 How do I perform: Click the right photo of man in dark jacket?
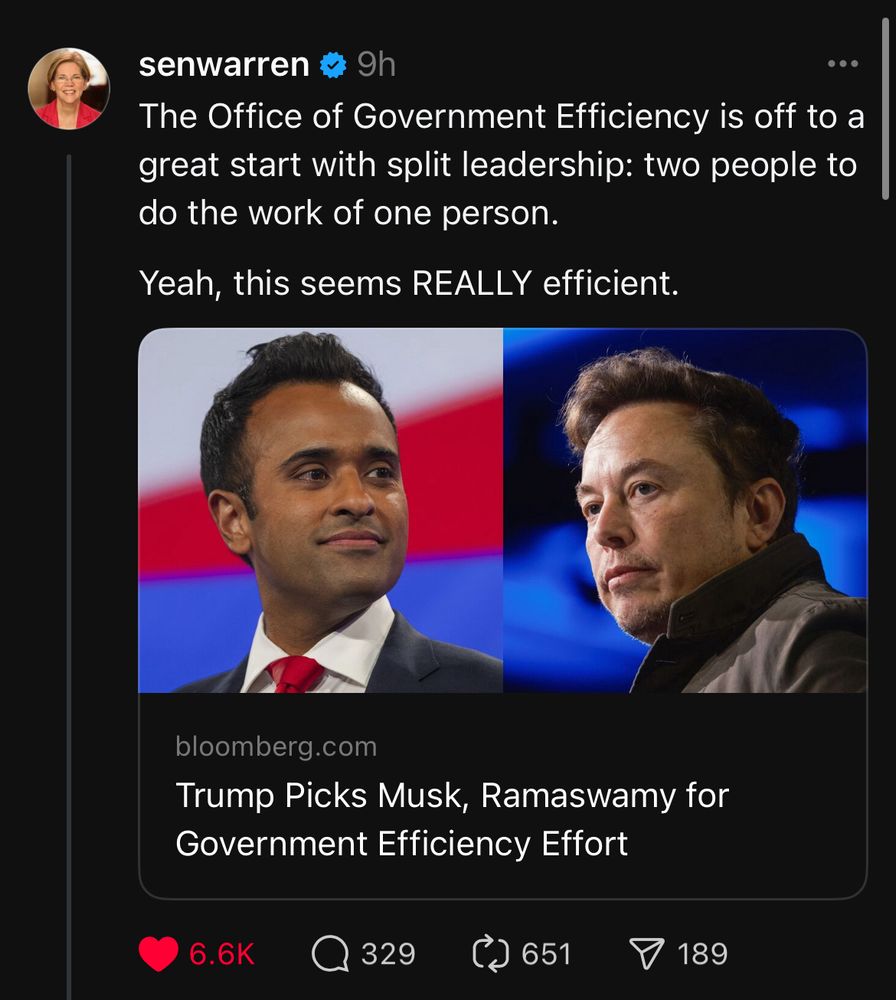click(685, 511)
